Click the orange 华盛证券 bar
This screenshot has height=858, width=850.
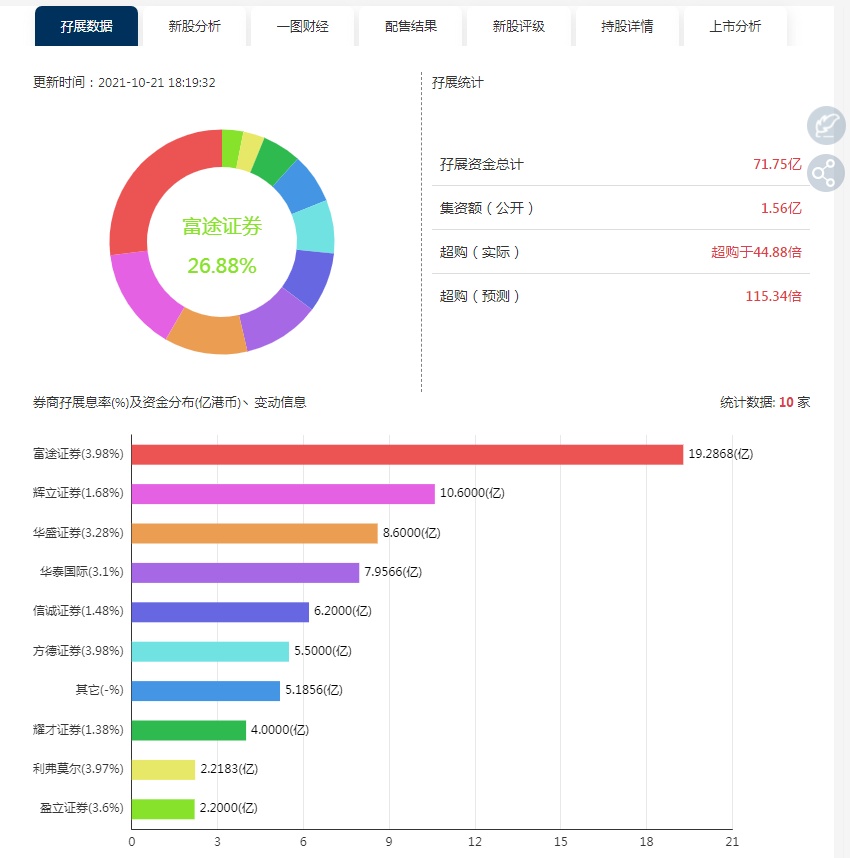click(x=254, y=533)
